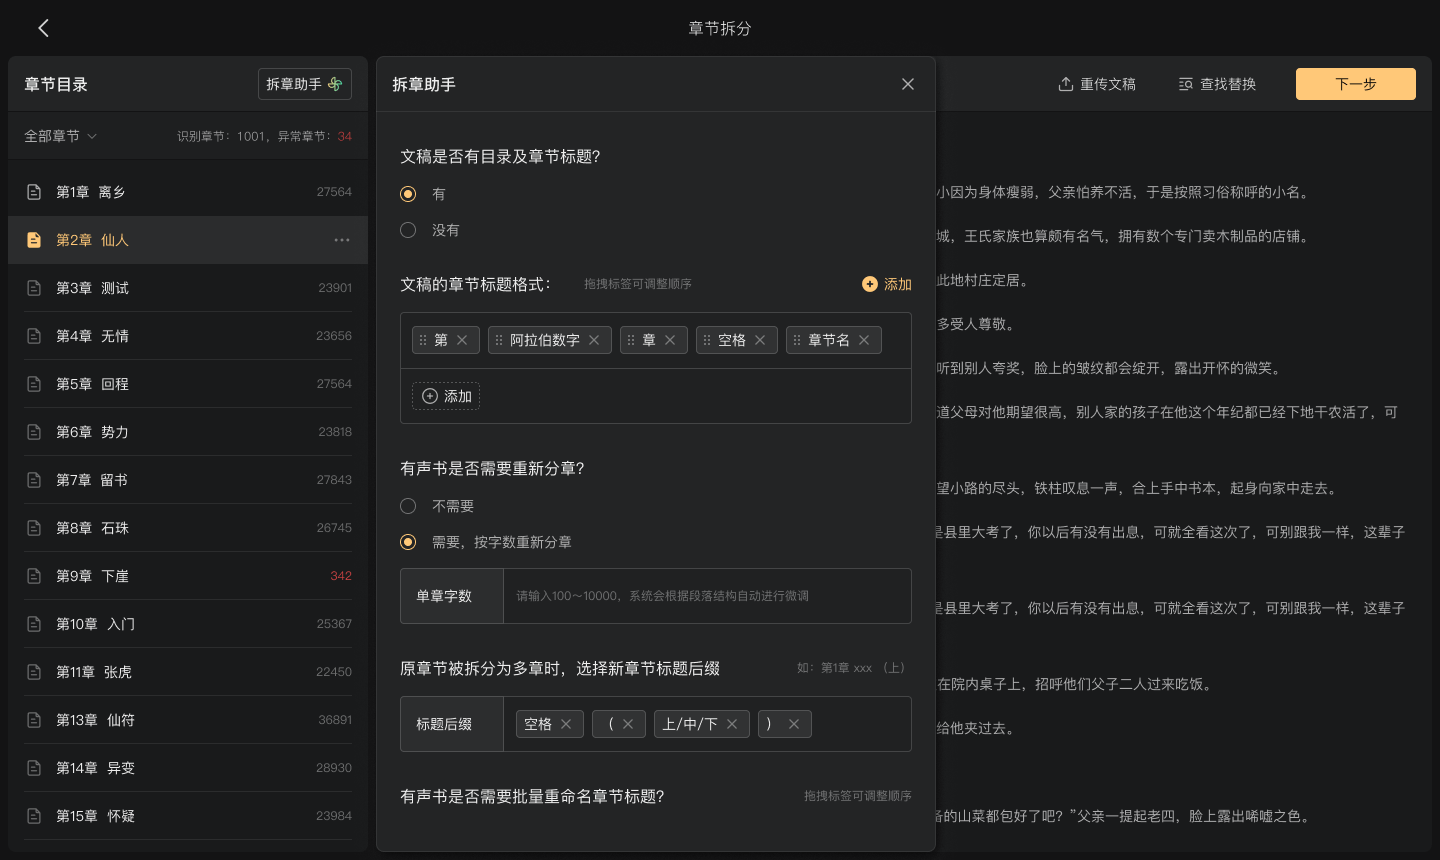Screen dimensions: 1440x860
Task: Go back using the top-left arrow
Action: coord(43,28)
